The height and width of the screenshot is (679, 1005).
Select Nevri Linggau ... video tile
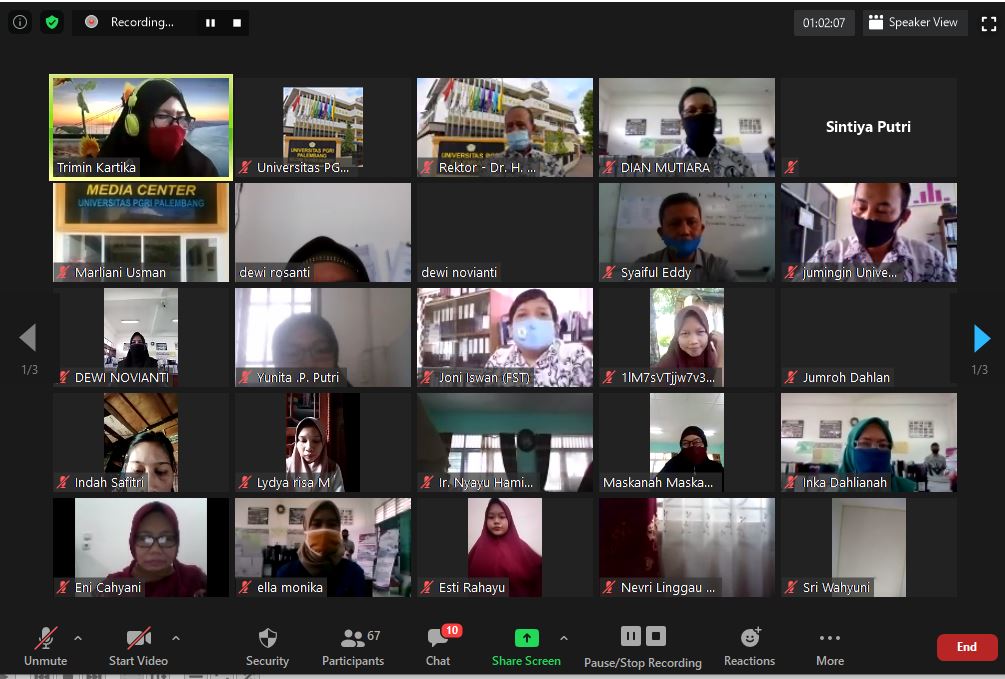click(687, 548)
